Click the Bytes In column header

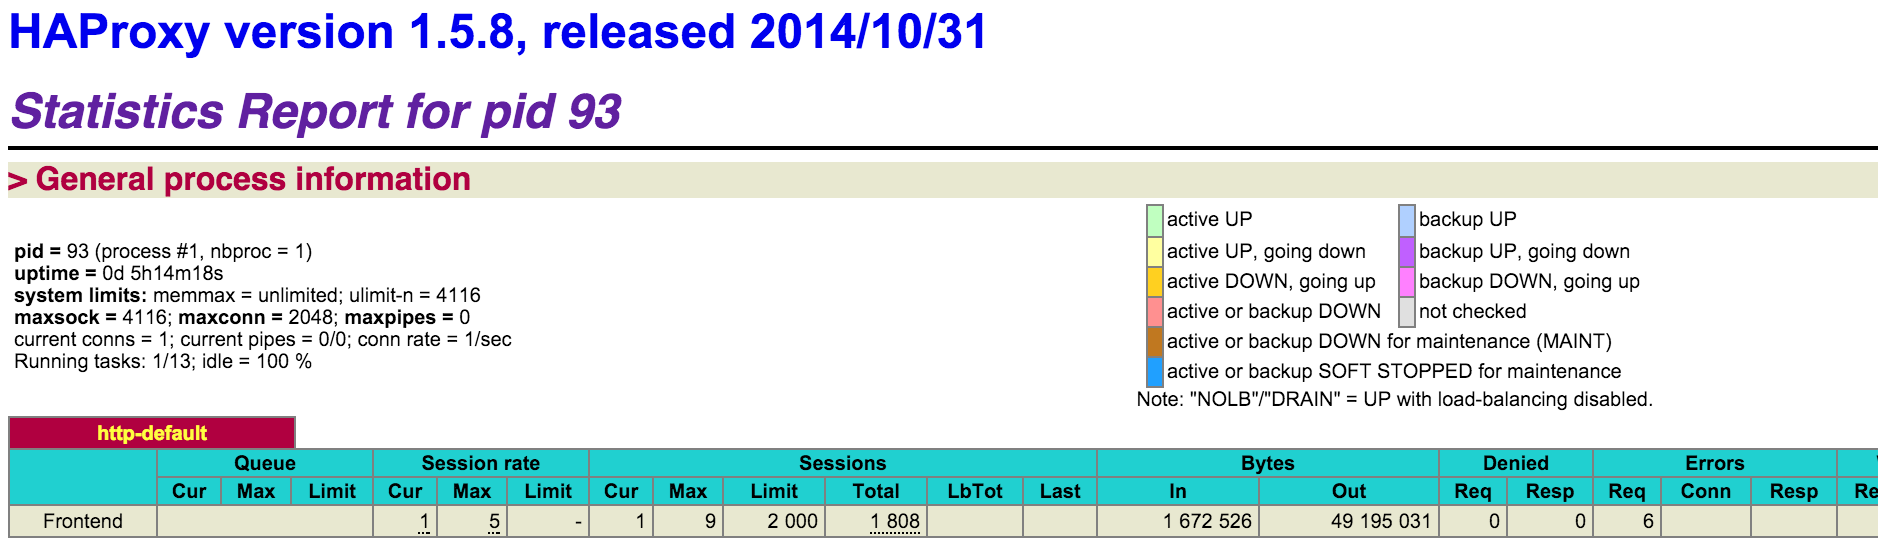click(x=1178, y=491)
